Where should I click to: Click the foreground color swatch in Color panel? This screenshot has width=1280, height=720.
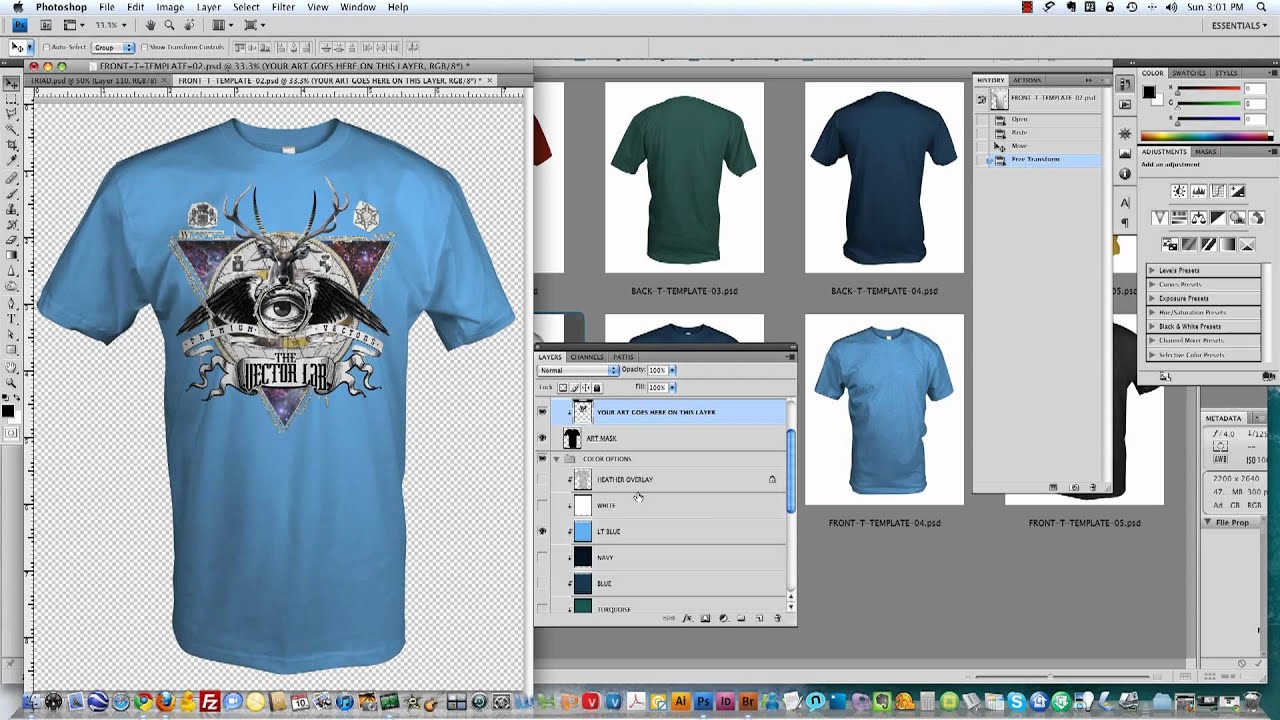point(1150,92)
